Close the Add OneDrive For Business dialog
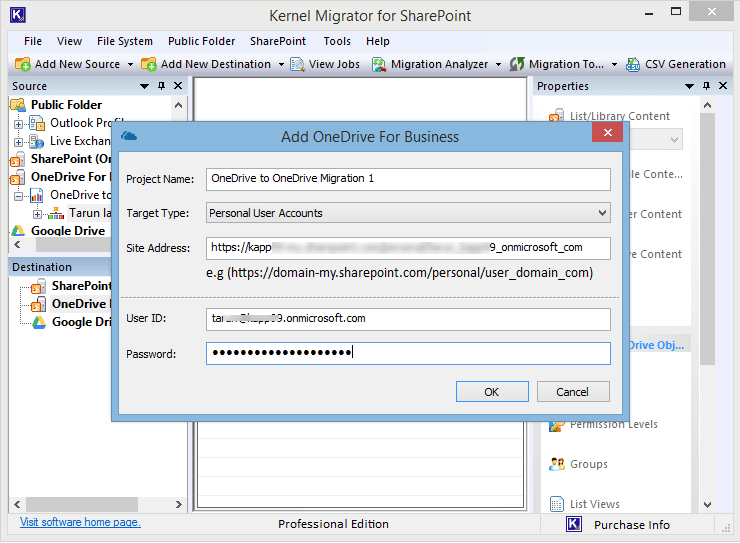Viewport: 740px width, 543px height. coord(607,133)
